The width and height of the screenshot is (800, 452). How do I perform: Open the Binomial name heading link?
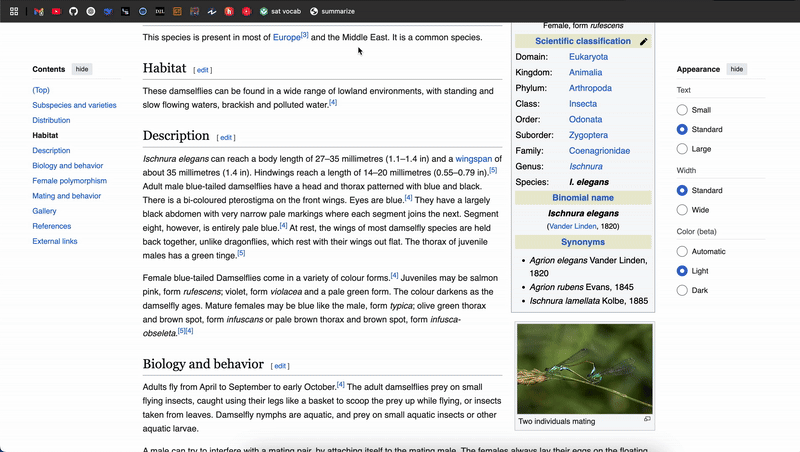583,198
